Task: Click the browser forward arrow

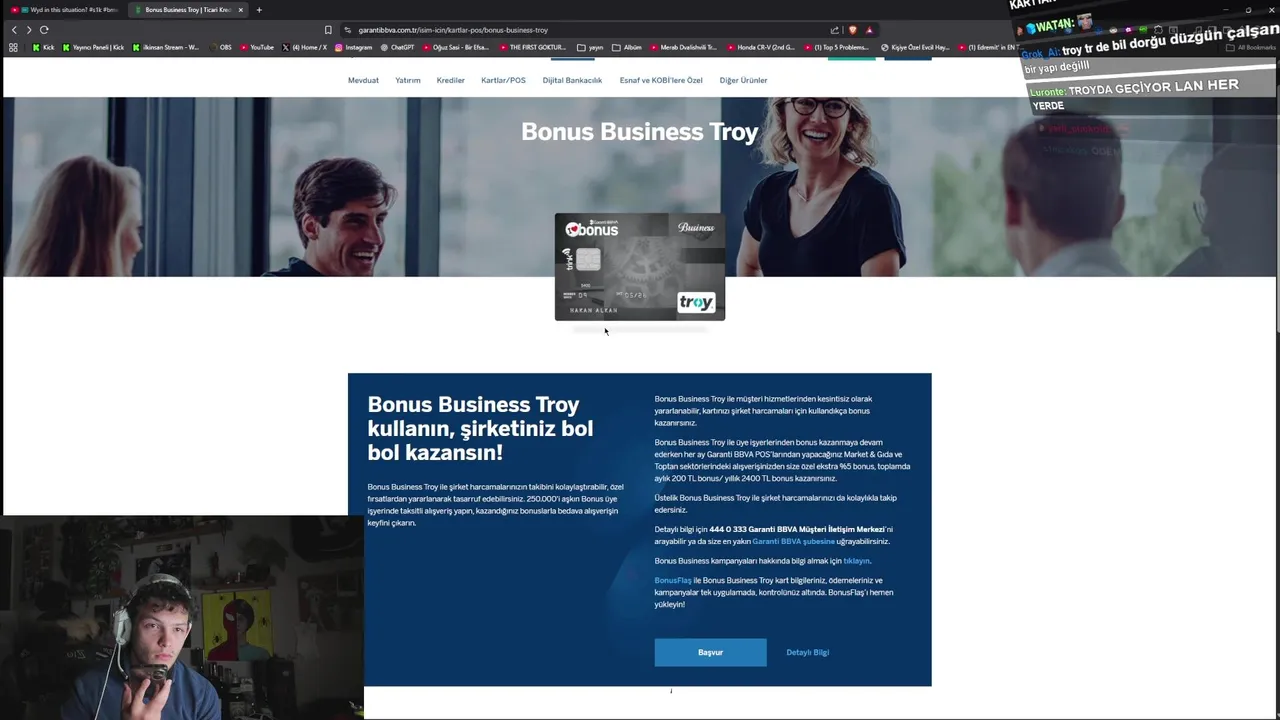Action: point(28,30)
